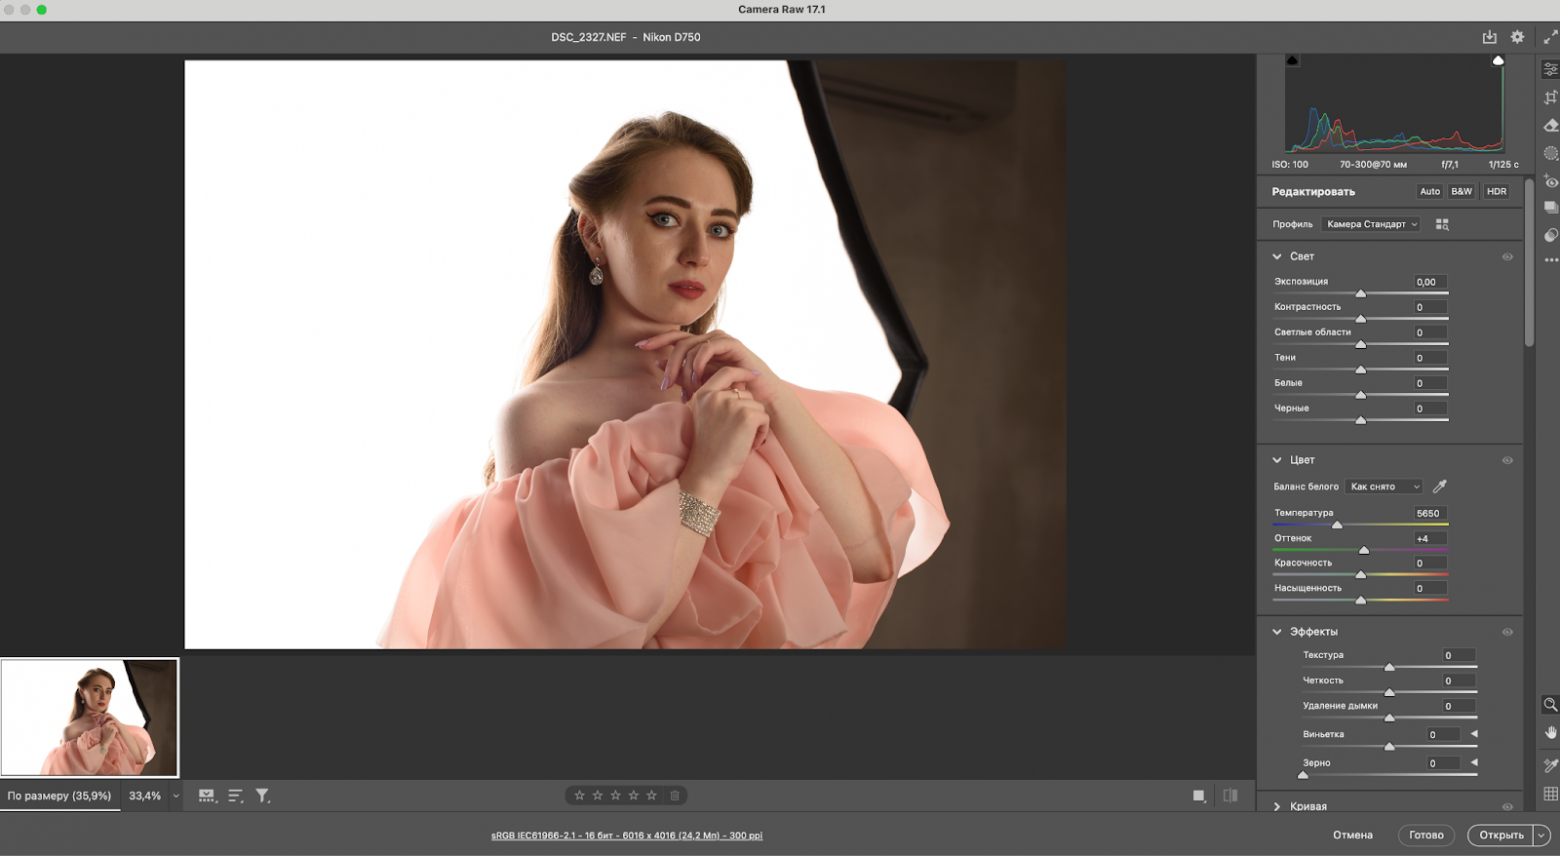
Task: Click the Готово button
Action: pyautogui.click(x=1426, y=835)
